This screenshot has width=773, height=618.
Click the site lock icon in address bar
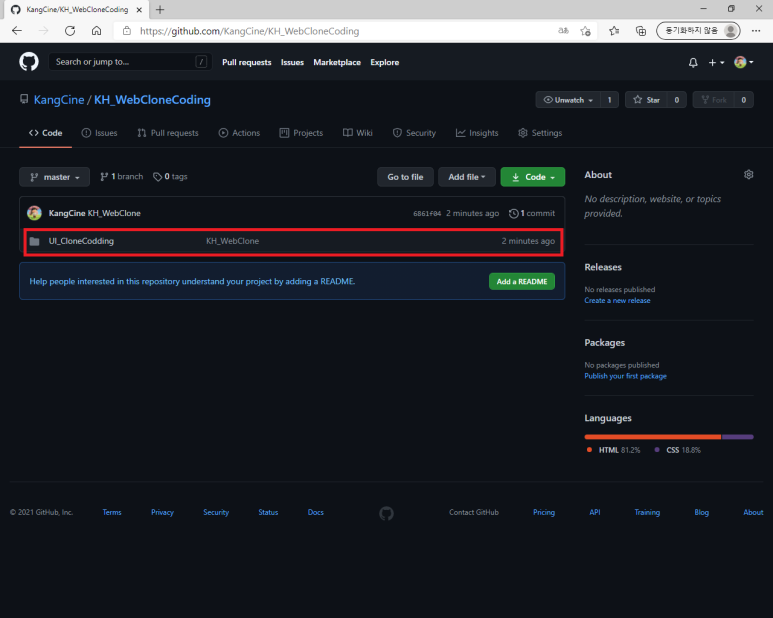tap(127, 31)
